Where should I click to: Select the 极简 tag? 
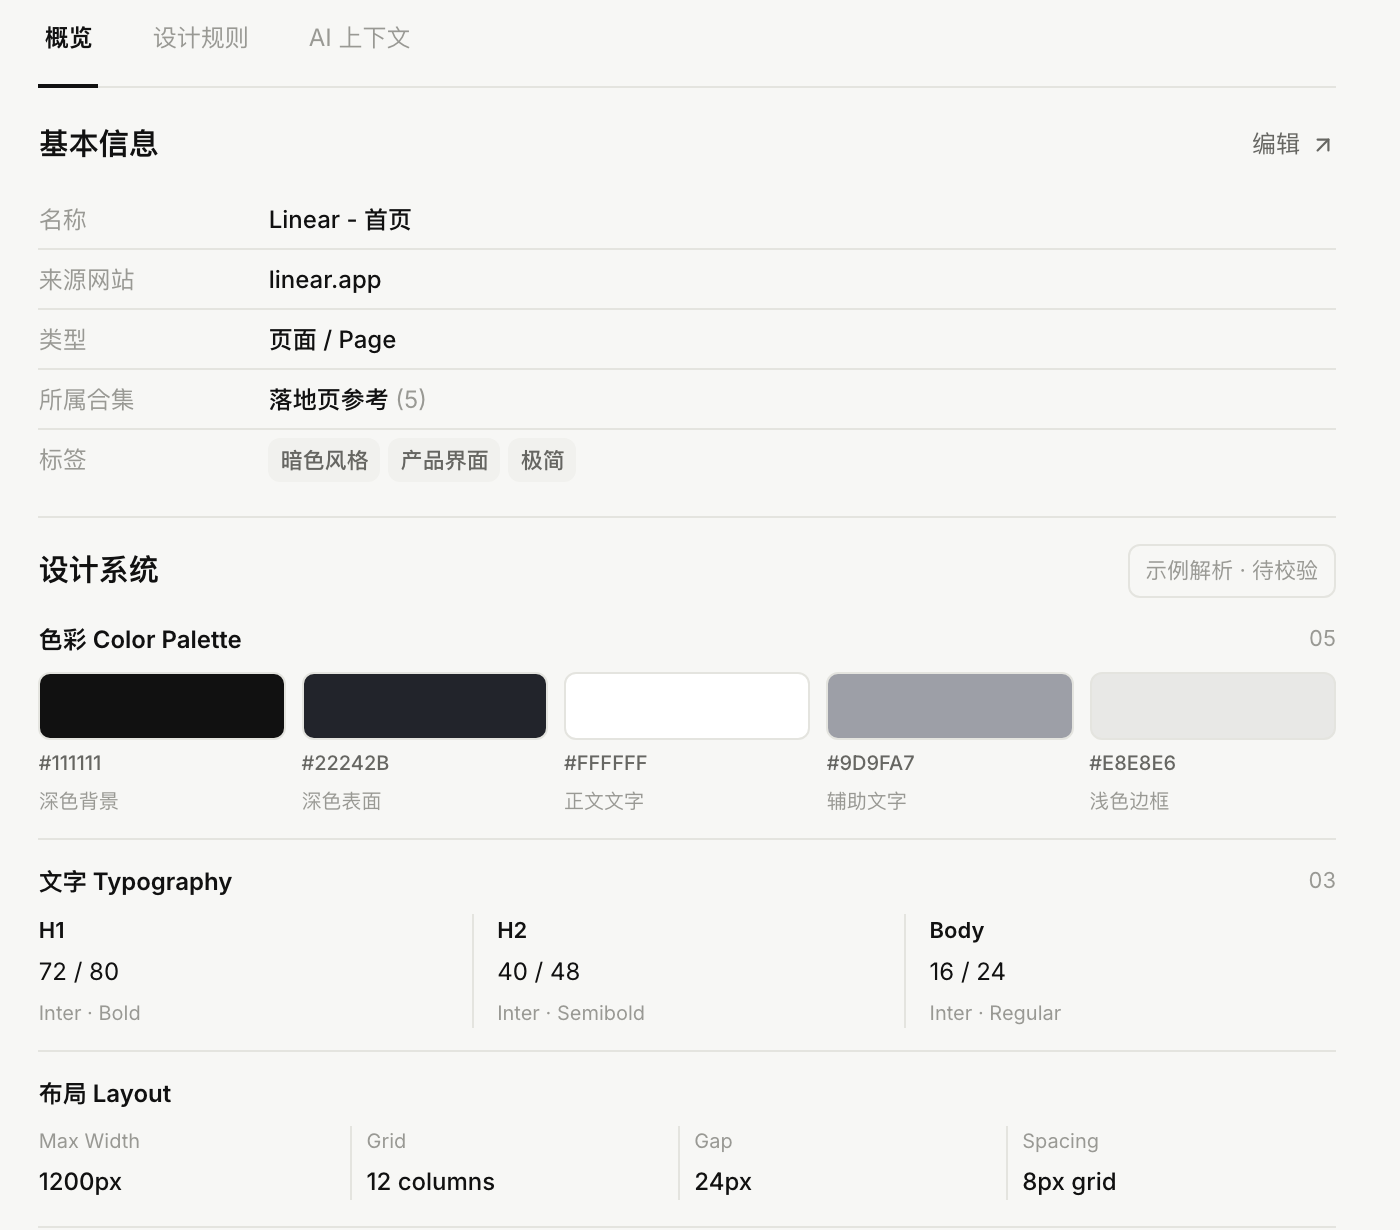click(x=542, y=460)
